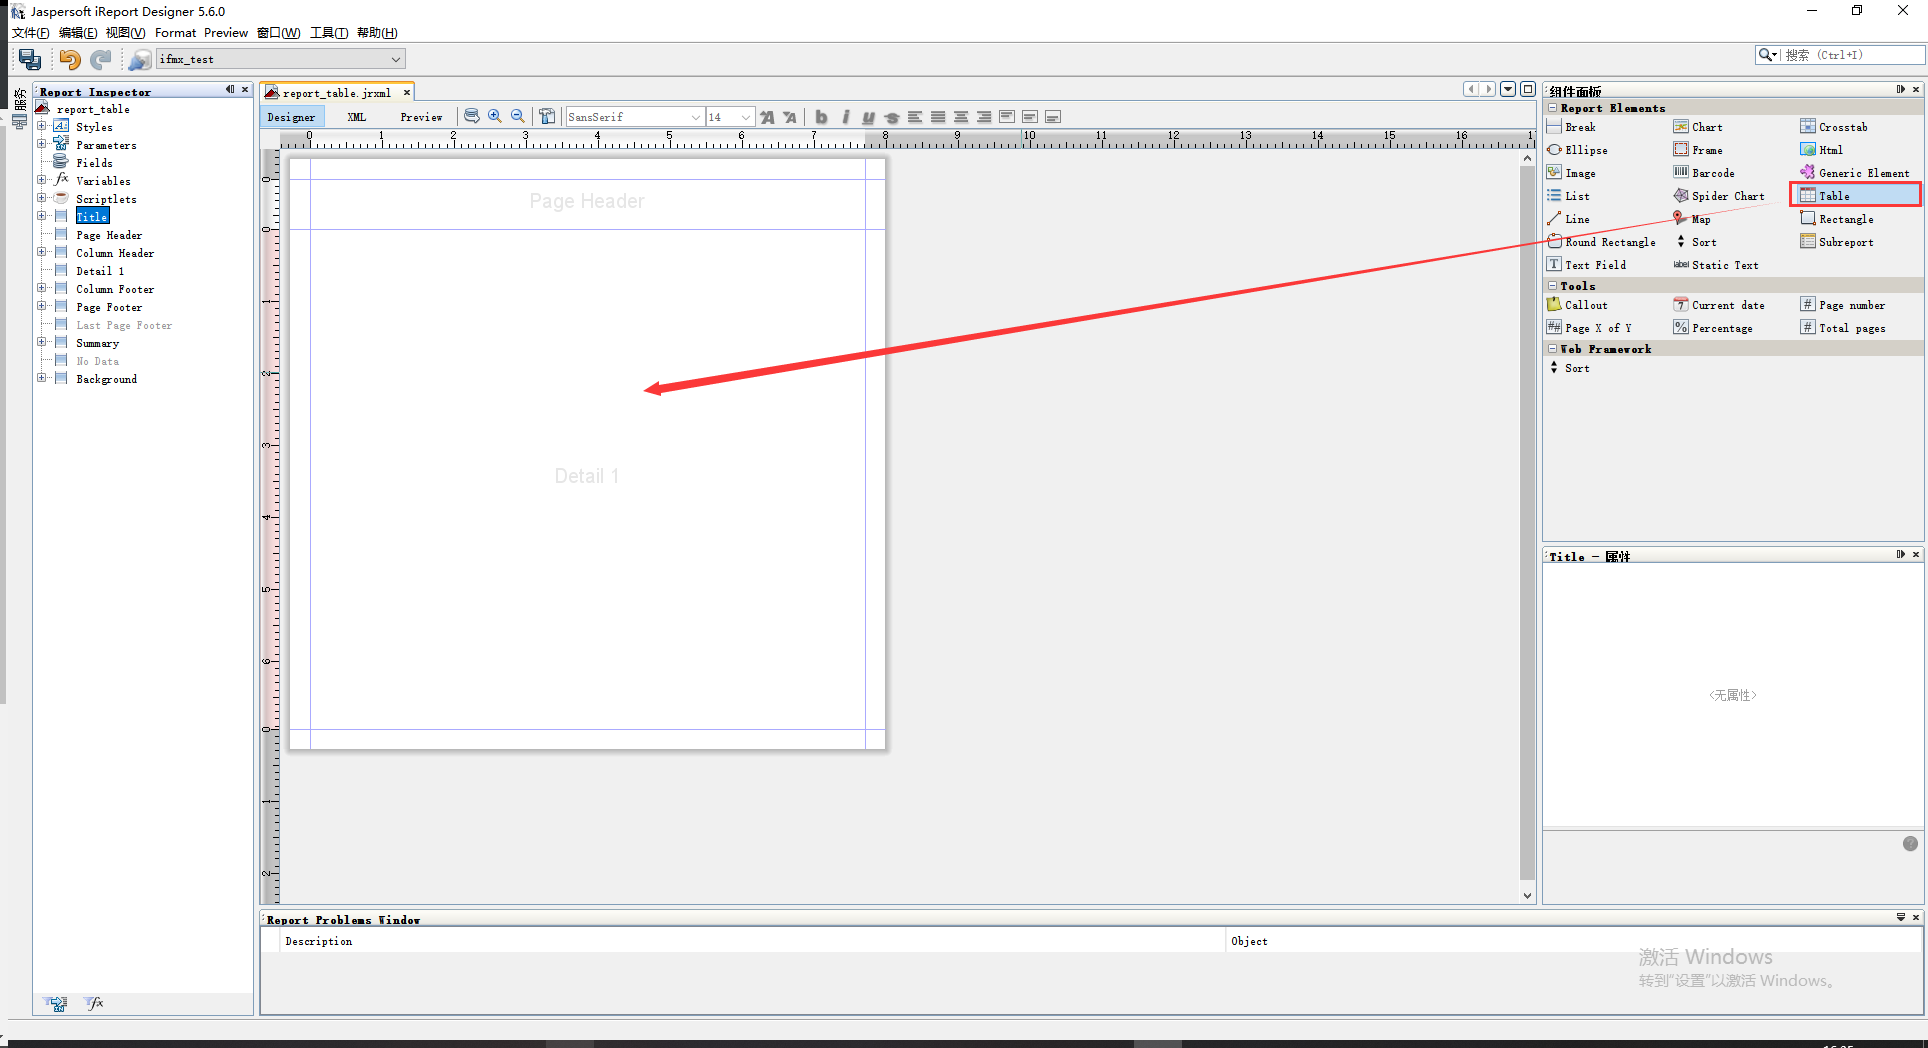Image resolution: width=1928 pixels, height=1048 pixels.
Task: Expand the Parameters tree node
Action: (42, 145)
